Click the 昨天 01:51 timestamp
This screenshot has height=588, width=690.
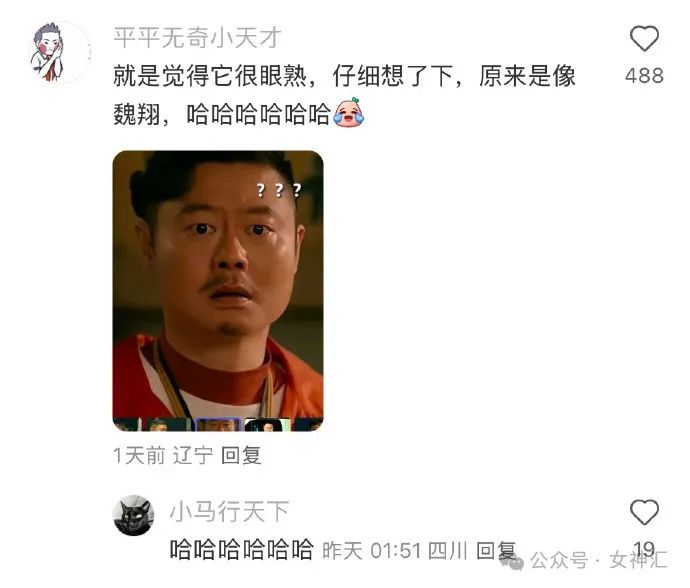pyautogui.click(x=372, y=551)
